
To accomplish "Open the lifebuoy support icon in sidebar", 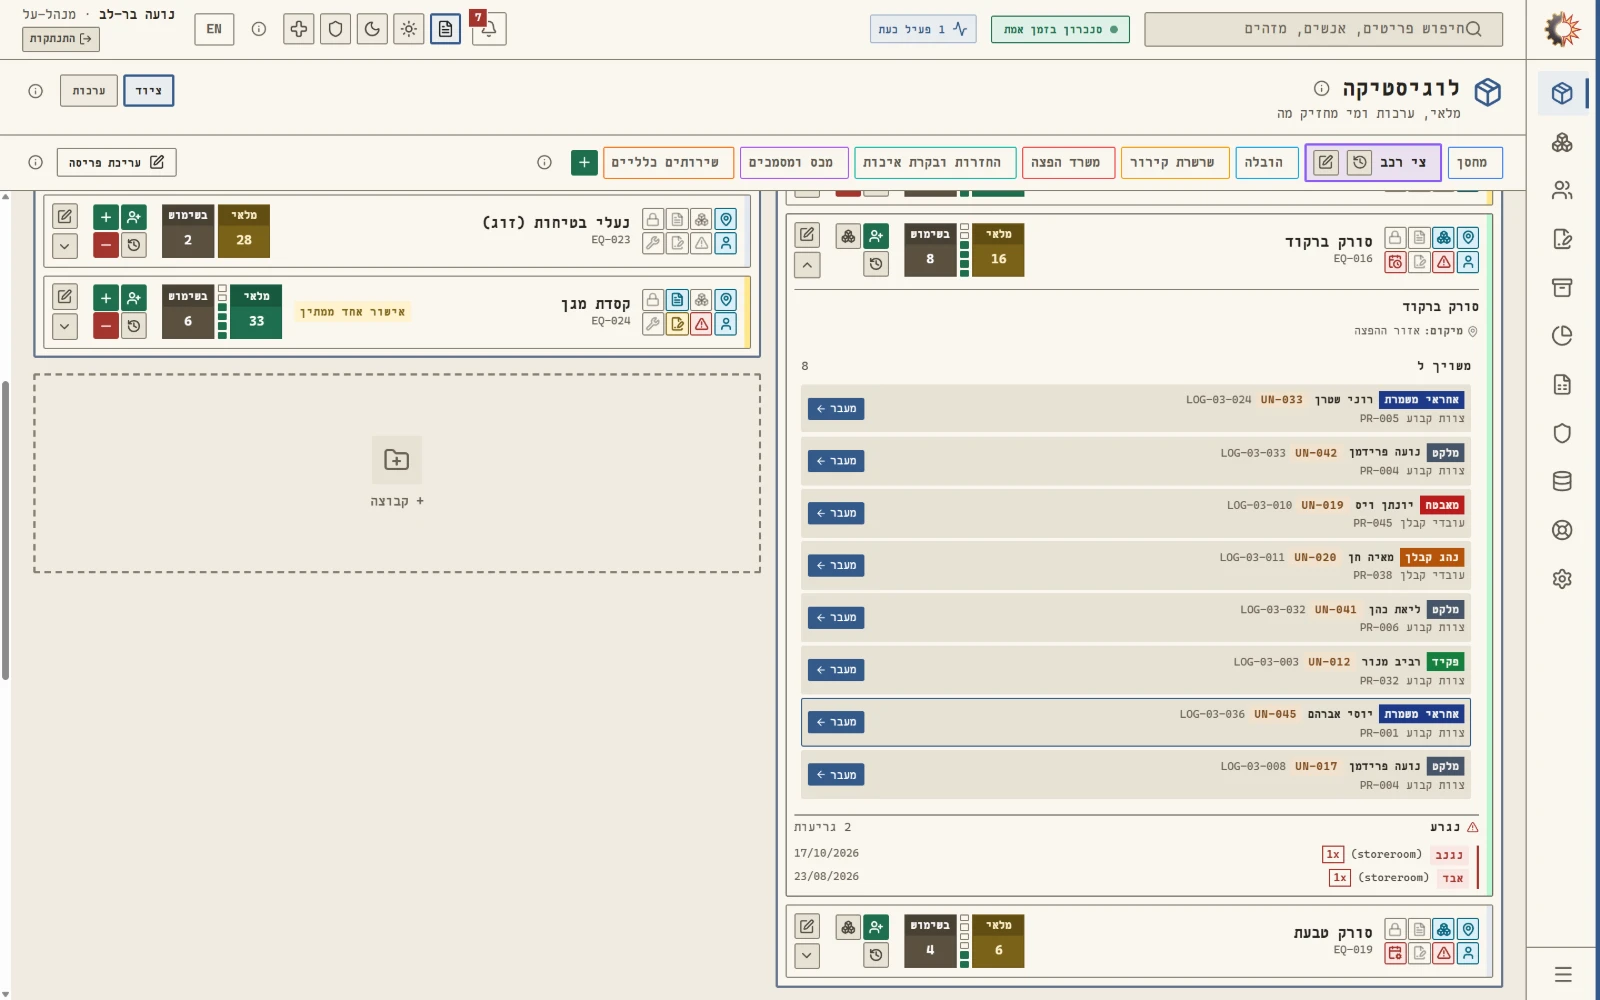I will [1562, 530].
